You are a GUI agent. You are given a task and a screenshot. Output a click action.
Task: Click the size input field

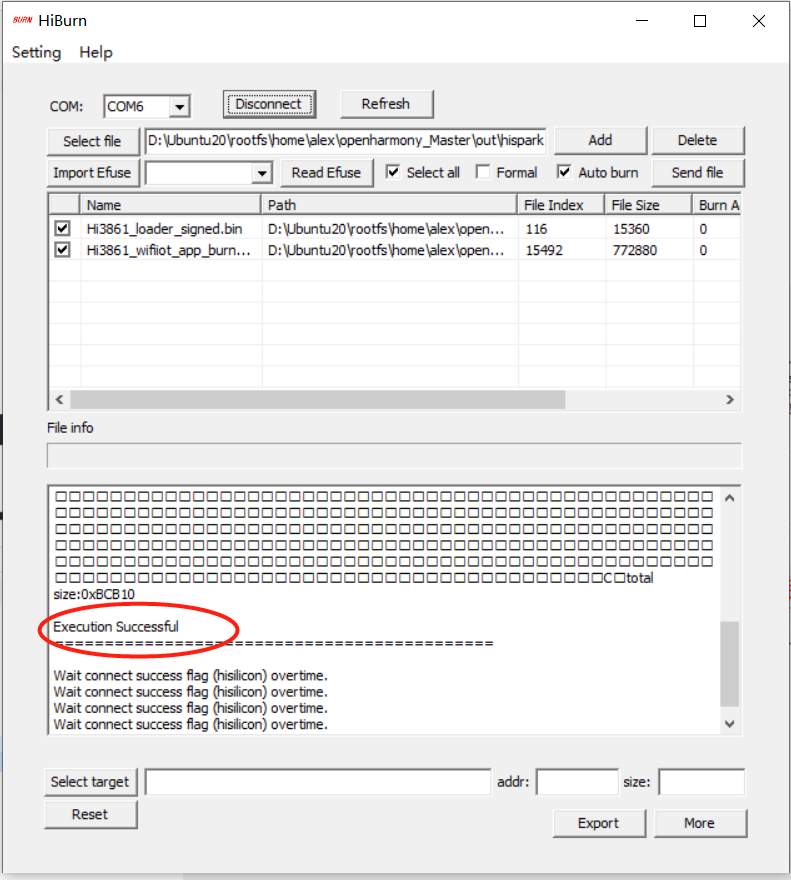point(702,782)
